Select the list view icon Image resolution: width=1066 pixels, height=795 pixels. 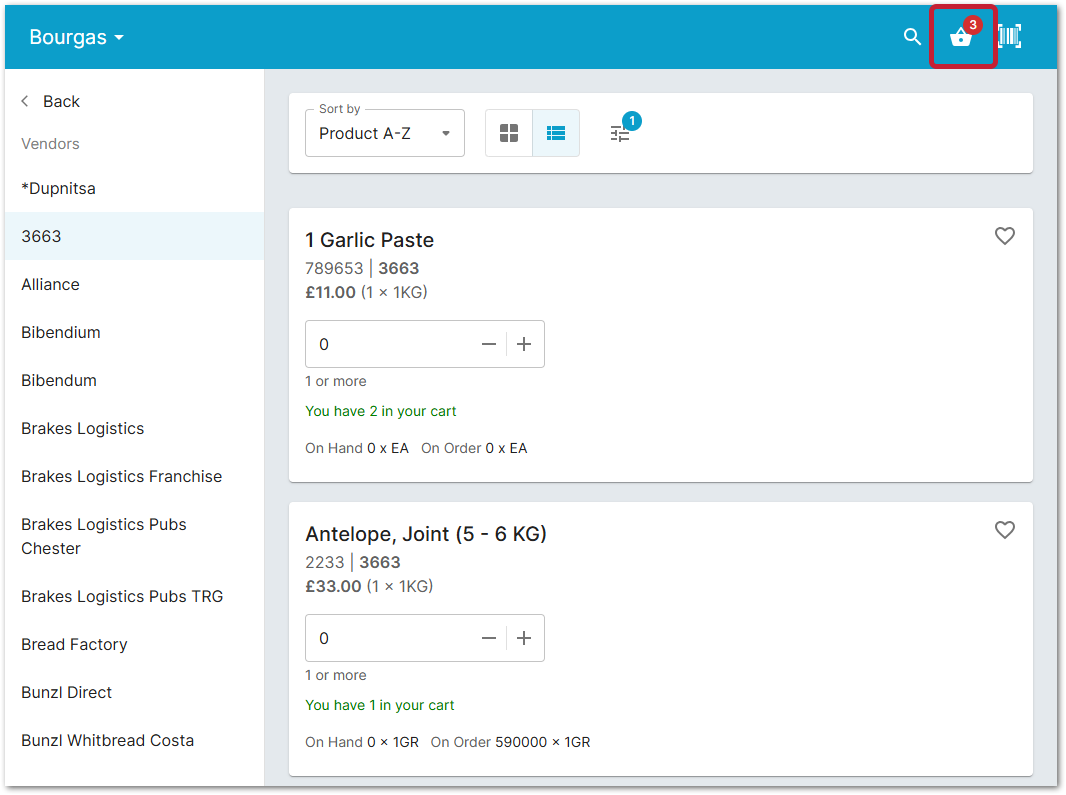[x=556, y=132]
